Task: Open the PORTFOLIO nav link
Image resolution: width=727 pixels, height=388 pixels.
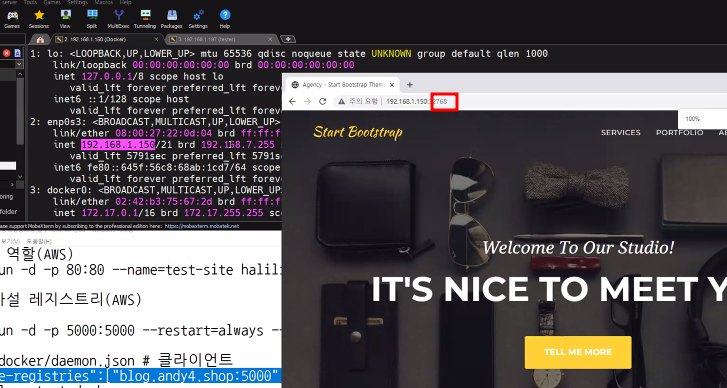Action: 679,133
